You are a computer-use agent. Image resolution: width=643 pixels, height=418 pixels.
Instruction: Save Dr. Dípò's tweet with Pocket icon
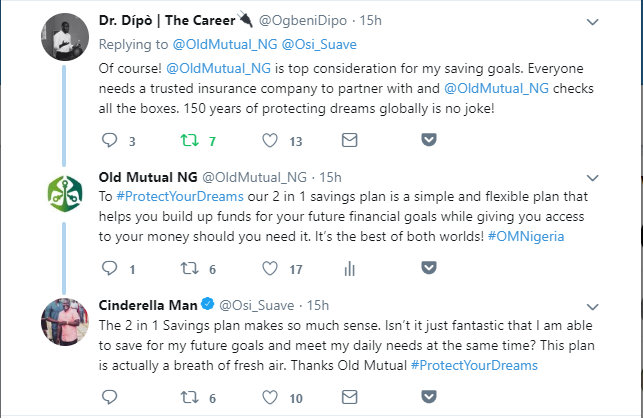click(x=428, y=141)
